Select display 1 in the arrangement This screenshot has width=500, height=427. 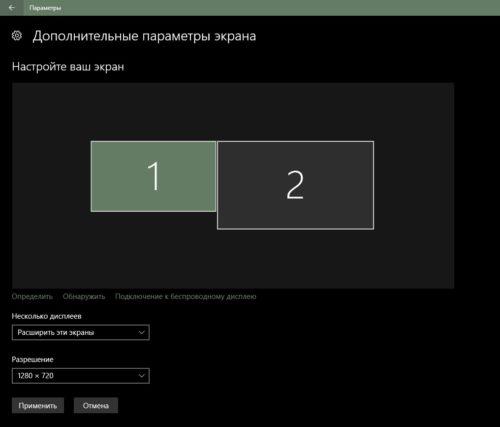153,176
